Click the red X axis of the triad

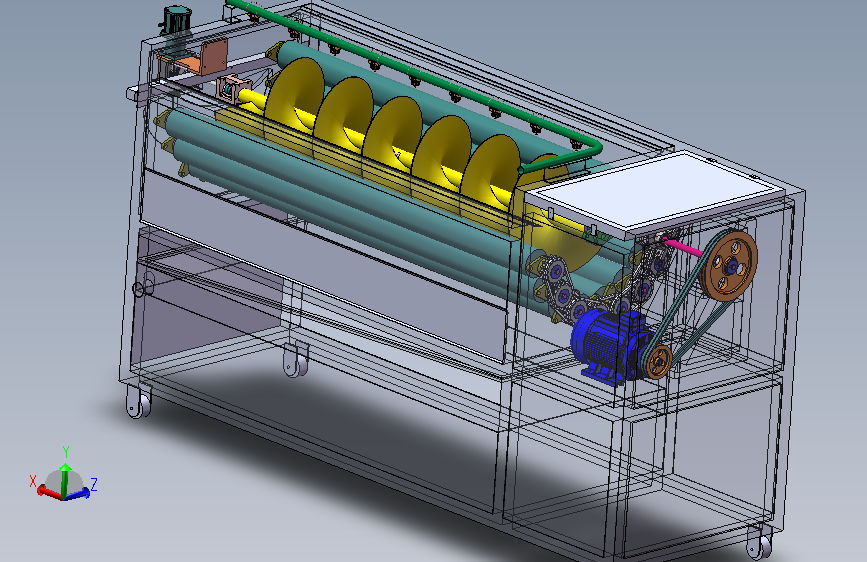(x=49, y=492)
